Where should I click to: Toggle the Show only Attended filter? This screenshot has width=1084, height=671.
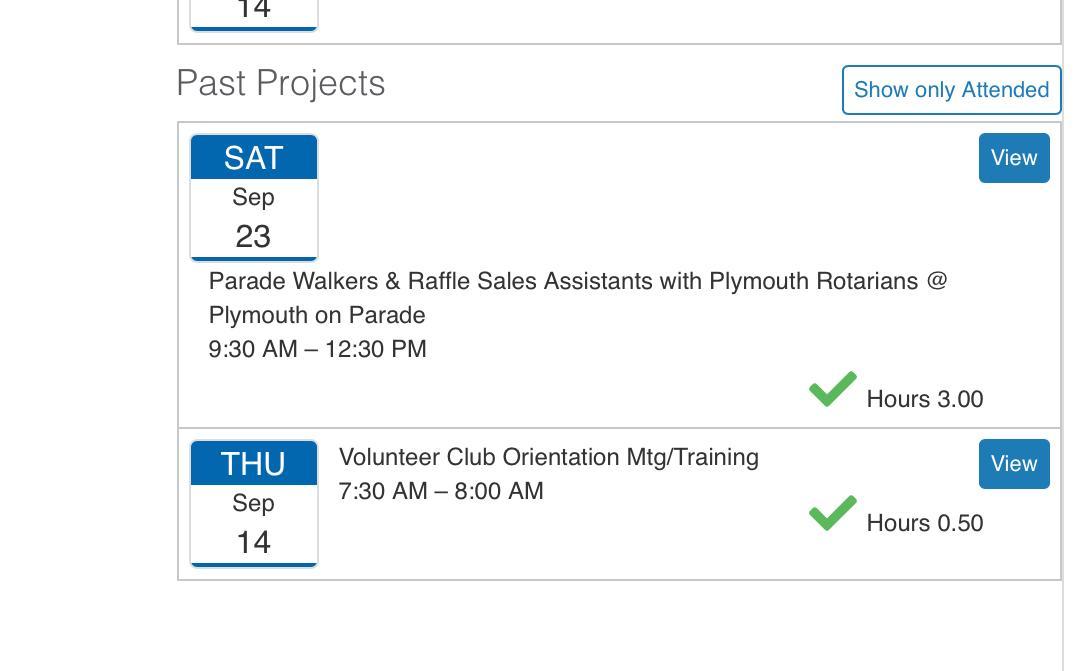(951, 90)
